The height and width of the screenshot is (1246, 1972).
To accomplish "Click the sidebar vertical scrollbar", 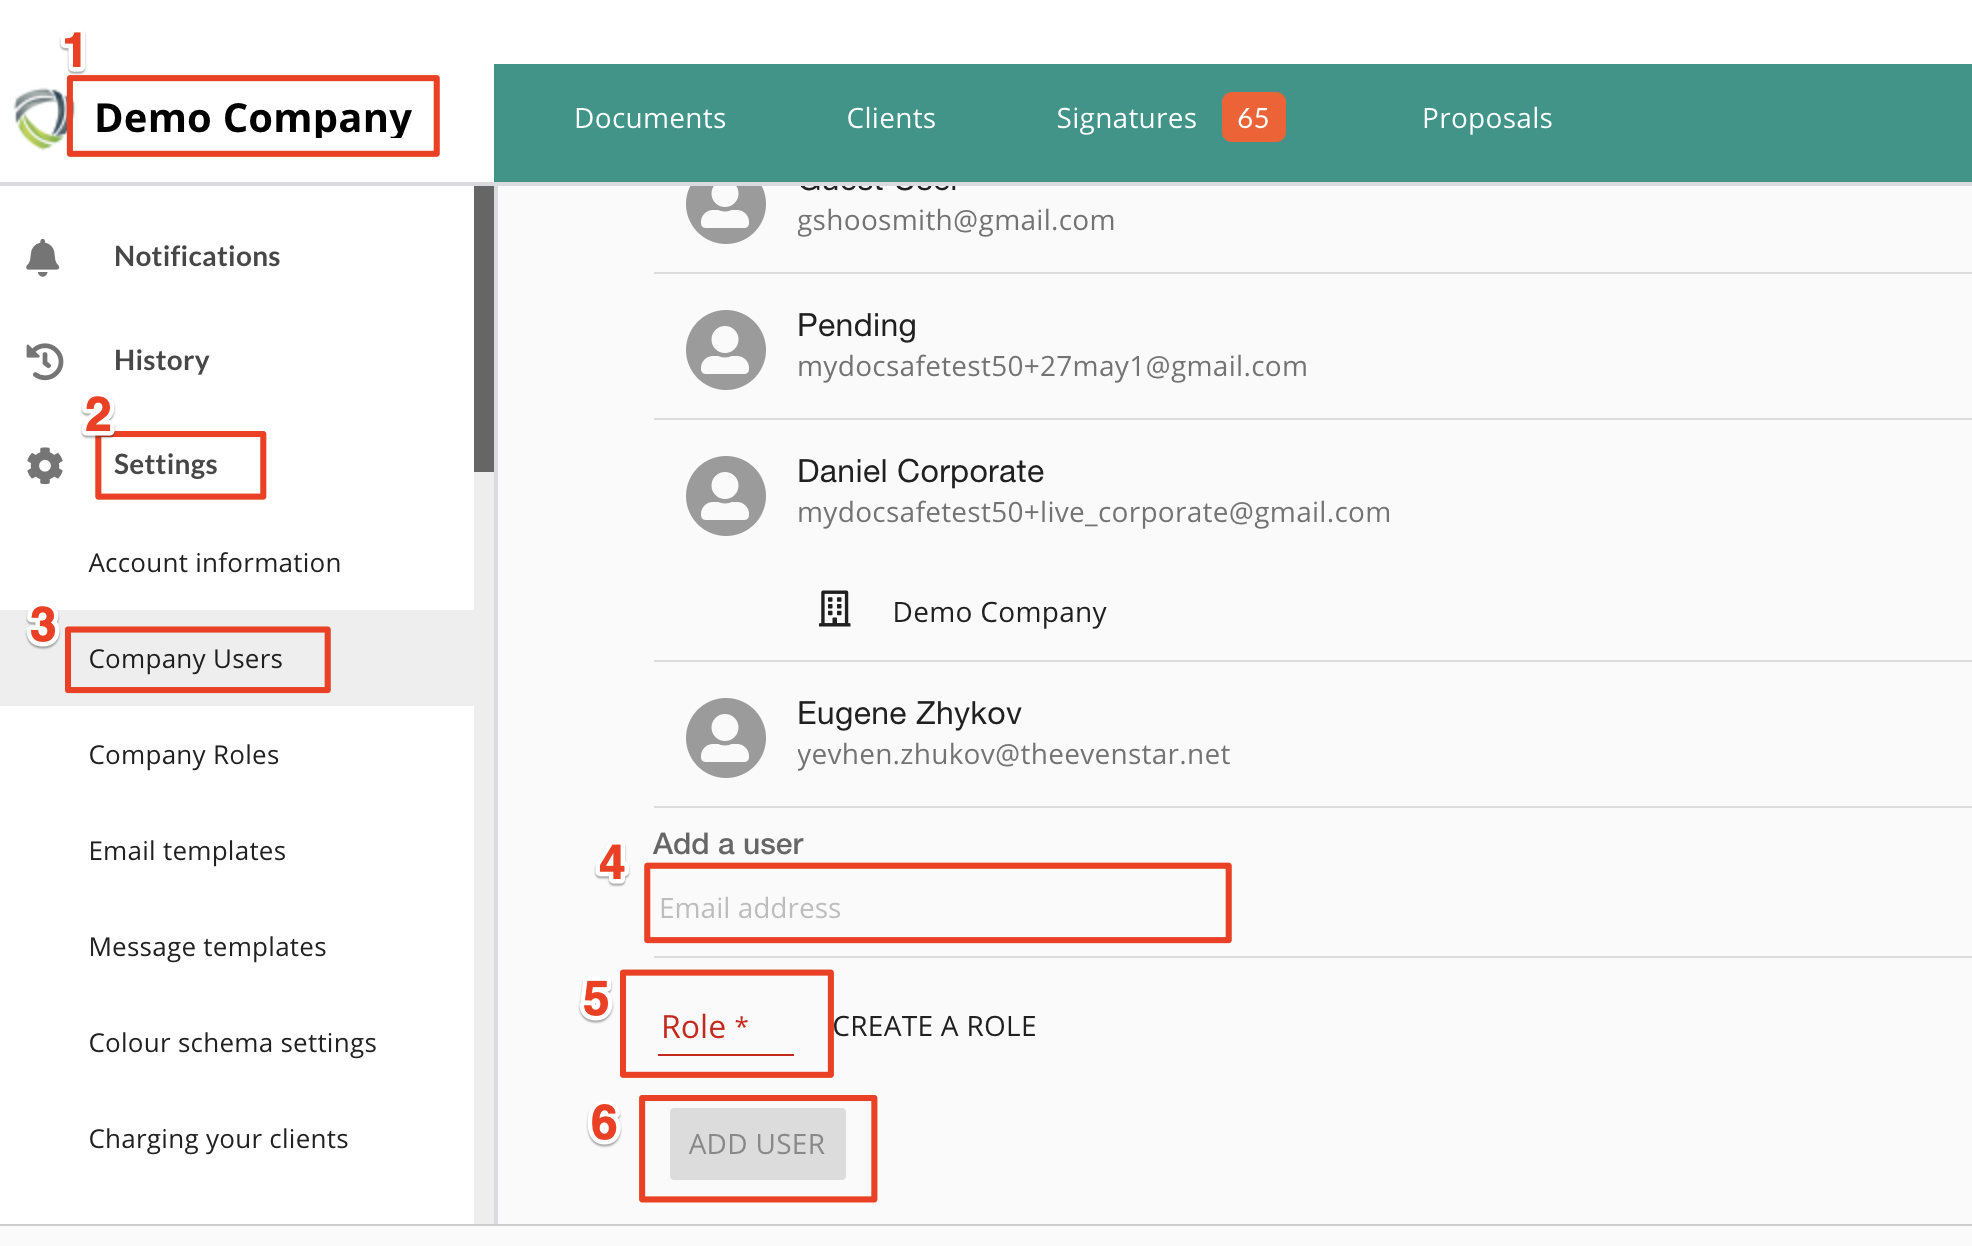I will coord(484,330).
